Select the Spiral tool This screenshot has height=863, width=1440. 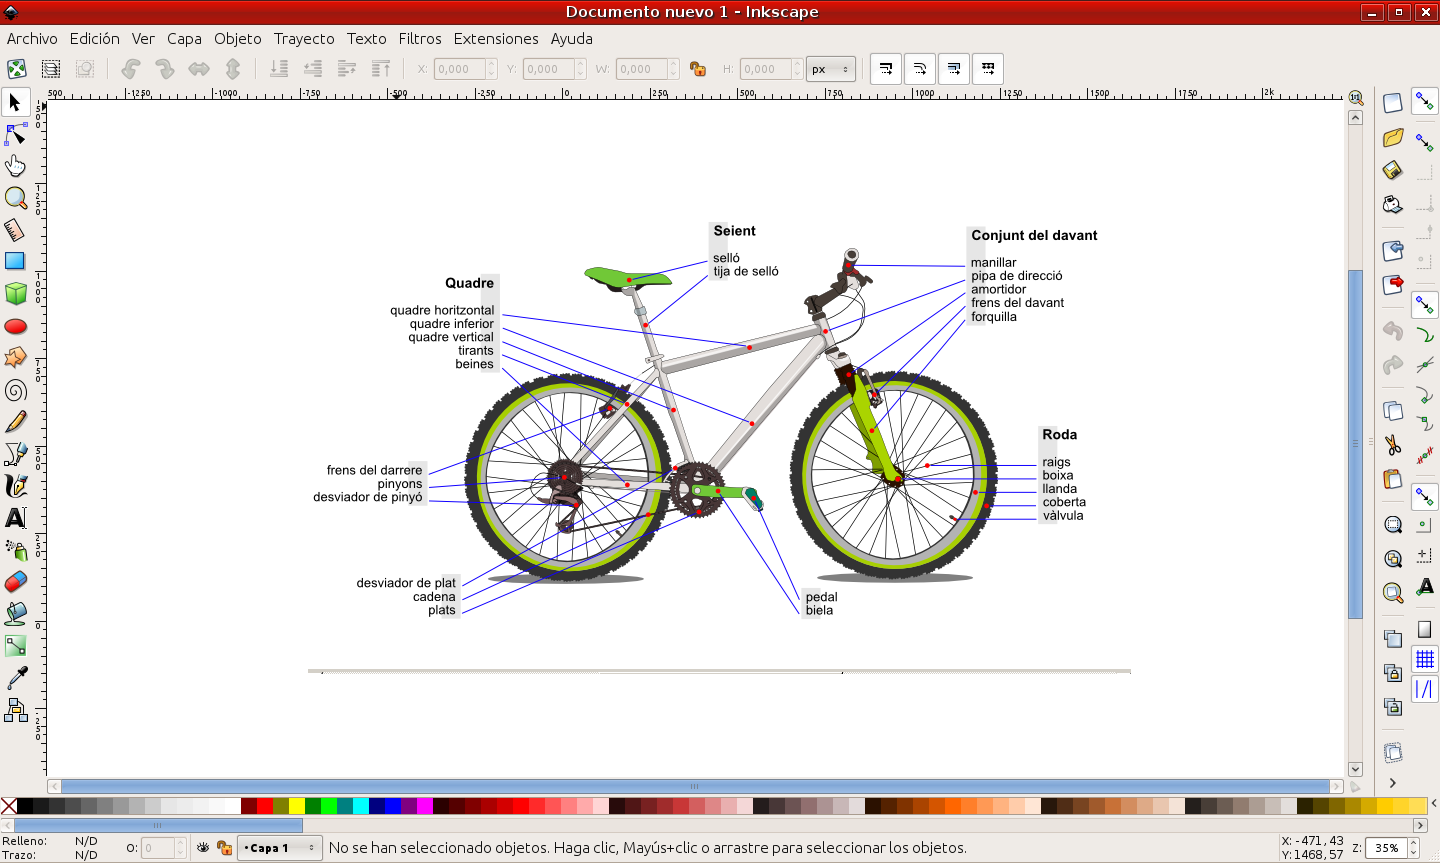[15, 390]
